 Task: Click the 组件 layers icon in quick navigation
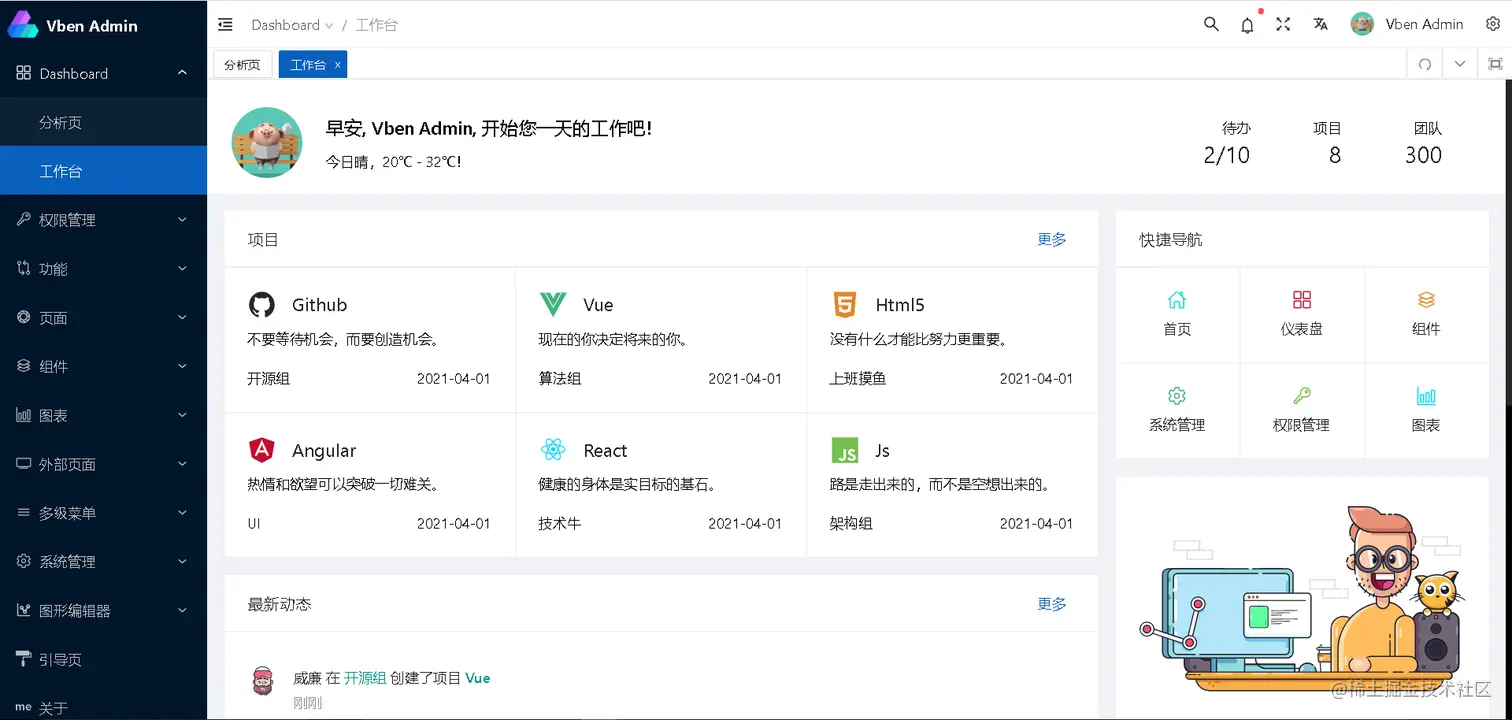coord(1426,300)
